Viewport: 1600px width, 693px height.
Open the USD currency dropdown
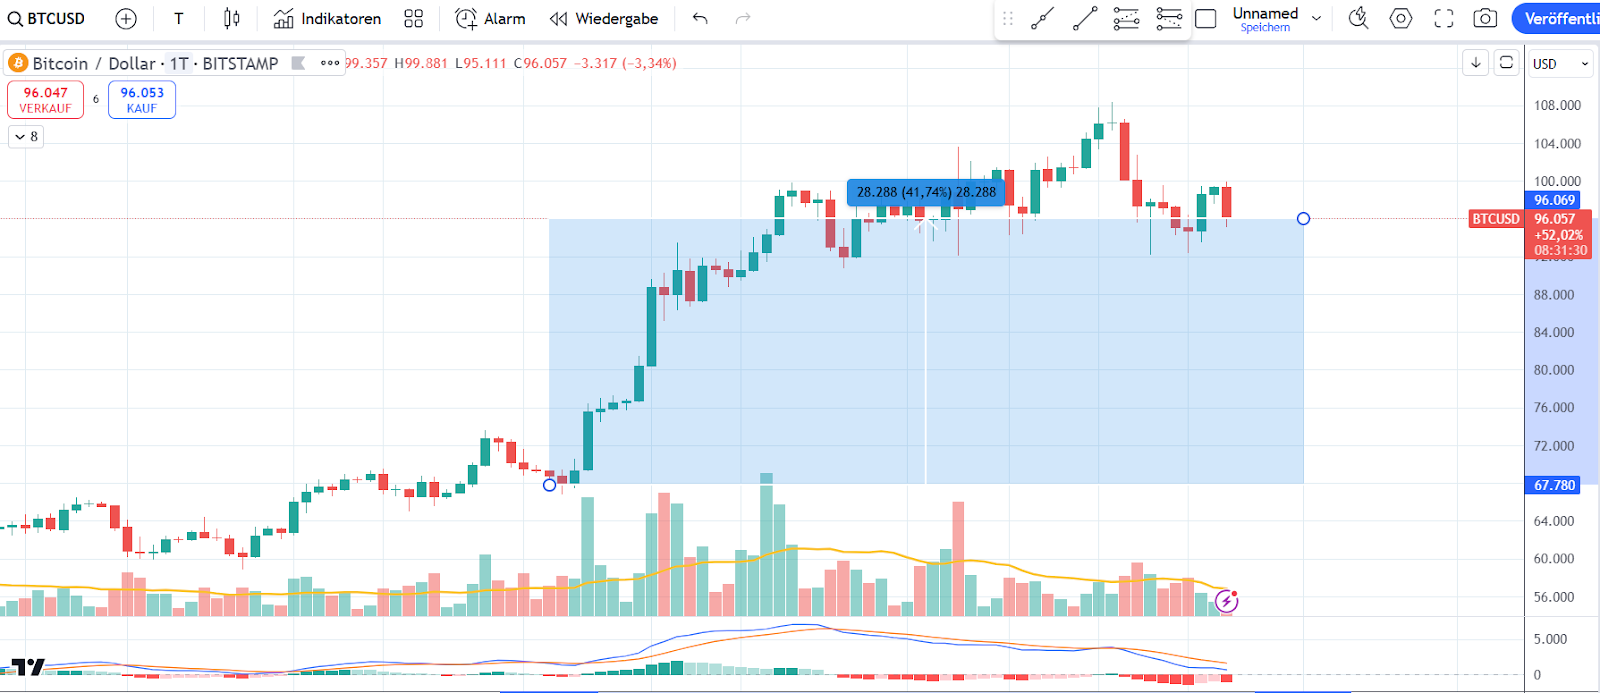click(1561, 63)
